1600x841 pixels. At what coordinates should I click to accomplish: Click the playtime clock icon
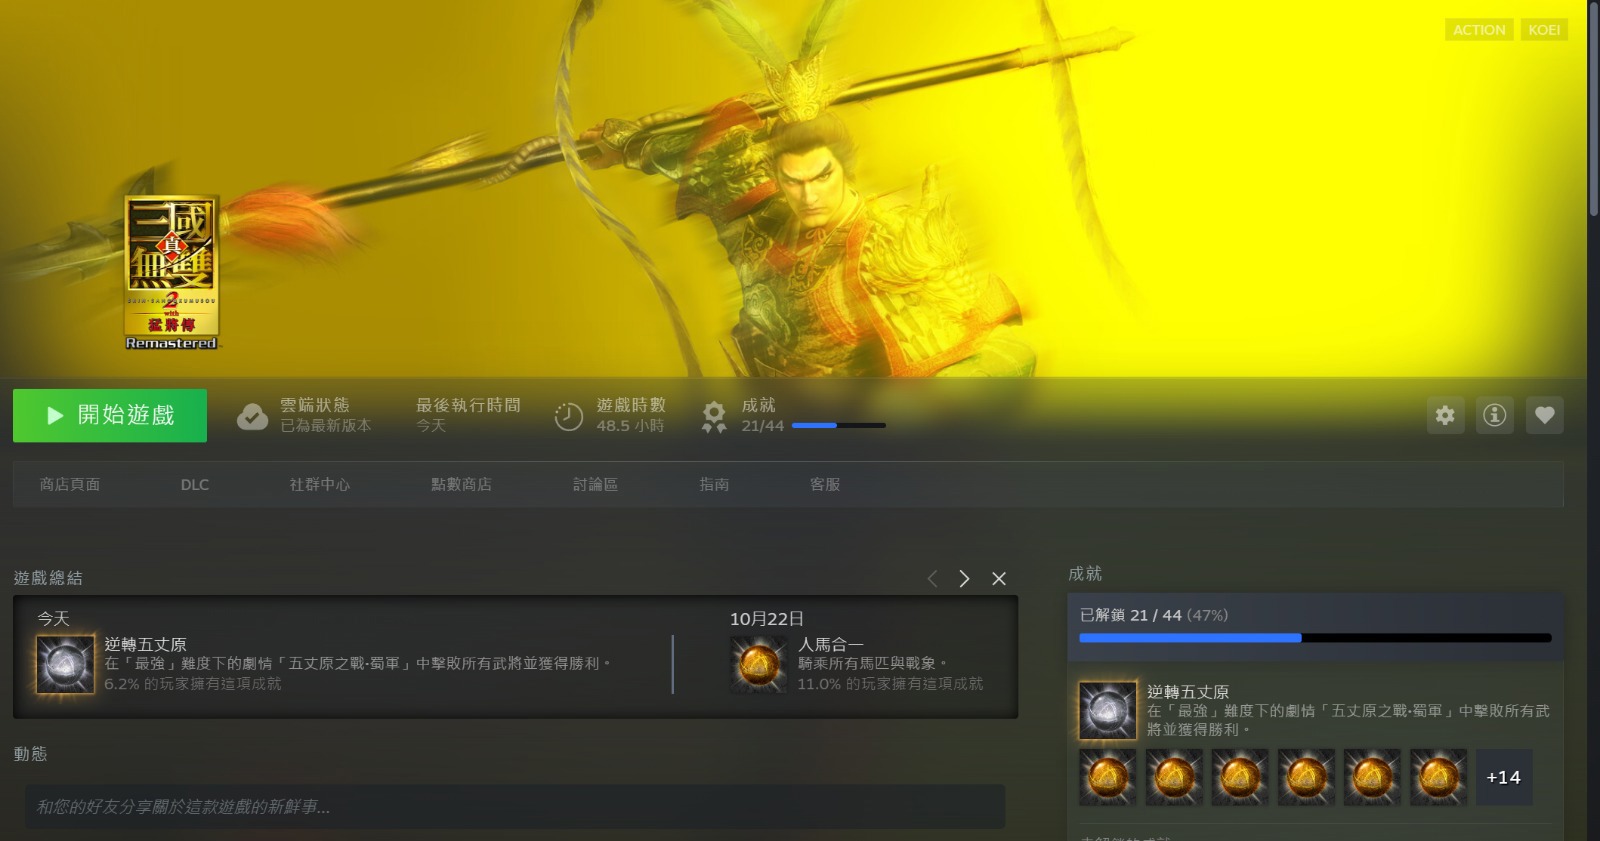[x=569, y=416]
